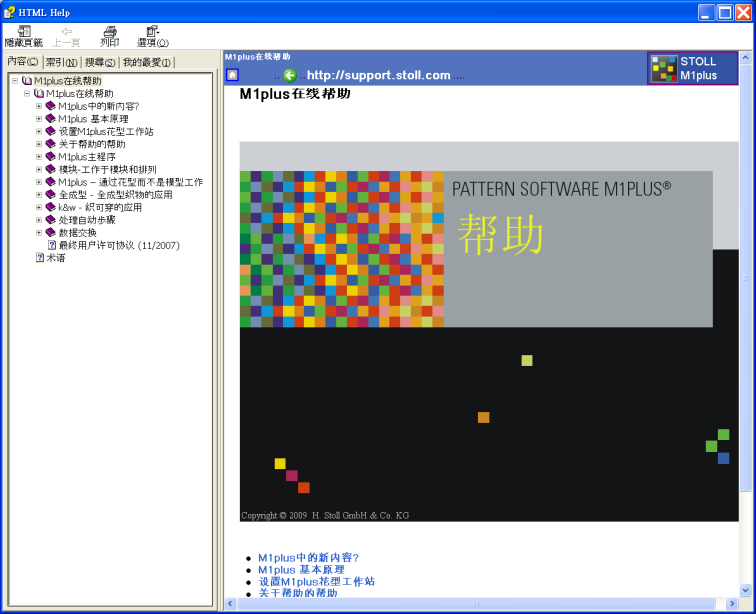Image resolution: width=756 pixels, height=614 pixels.
Task: Click the book icon beside k&w tree topic
Action: pyautogui.click(x=51, y=207)
